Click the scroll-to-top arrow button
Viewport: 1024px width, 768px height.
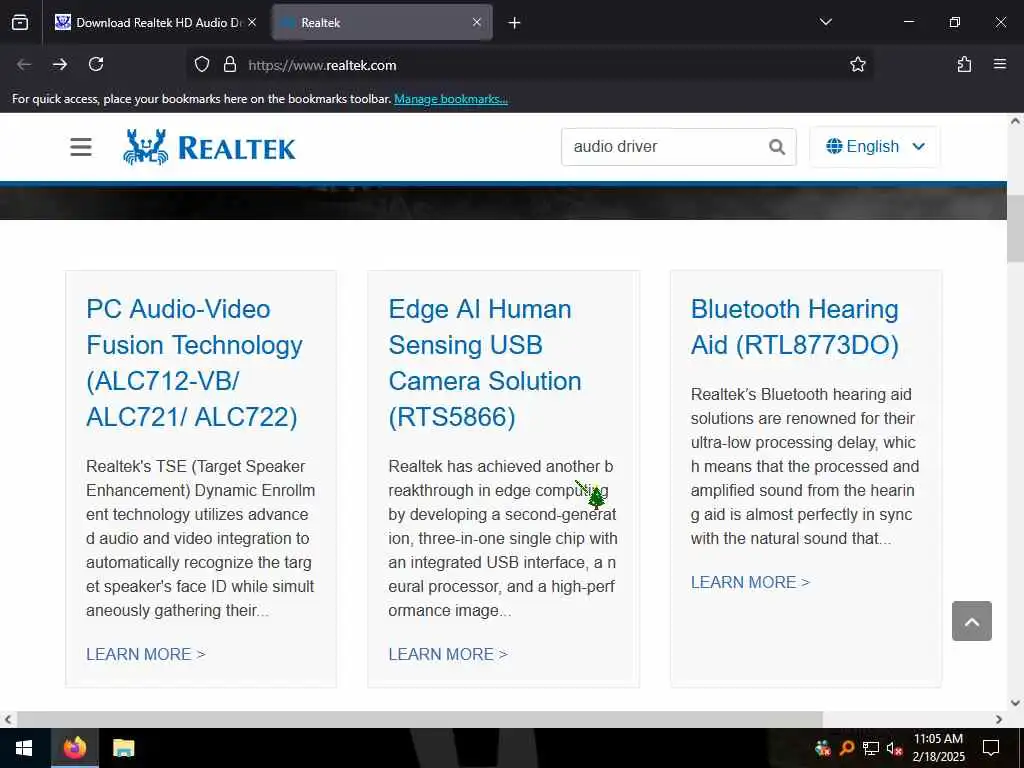[x=971, y=621]
